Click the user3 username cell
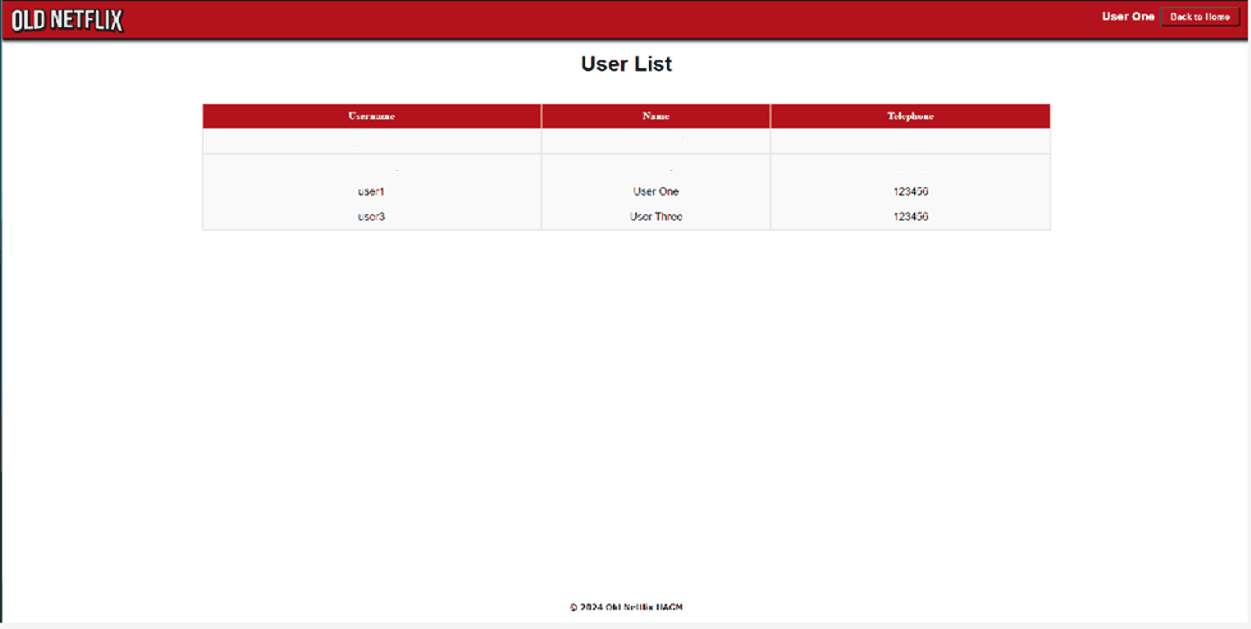 coord(371,216)
